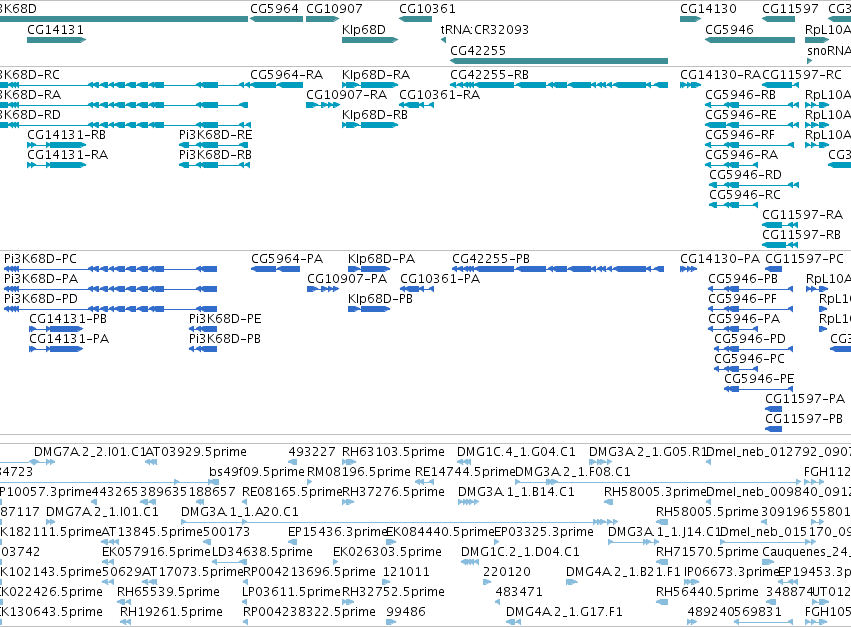Select the CG5946-RF transcript label
The image size is (851, 627).
pyautogui.click(x=740, y=135)
